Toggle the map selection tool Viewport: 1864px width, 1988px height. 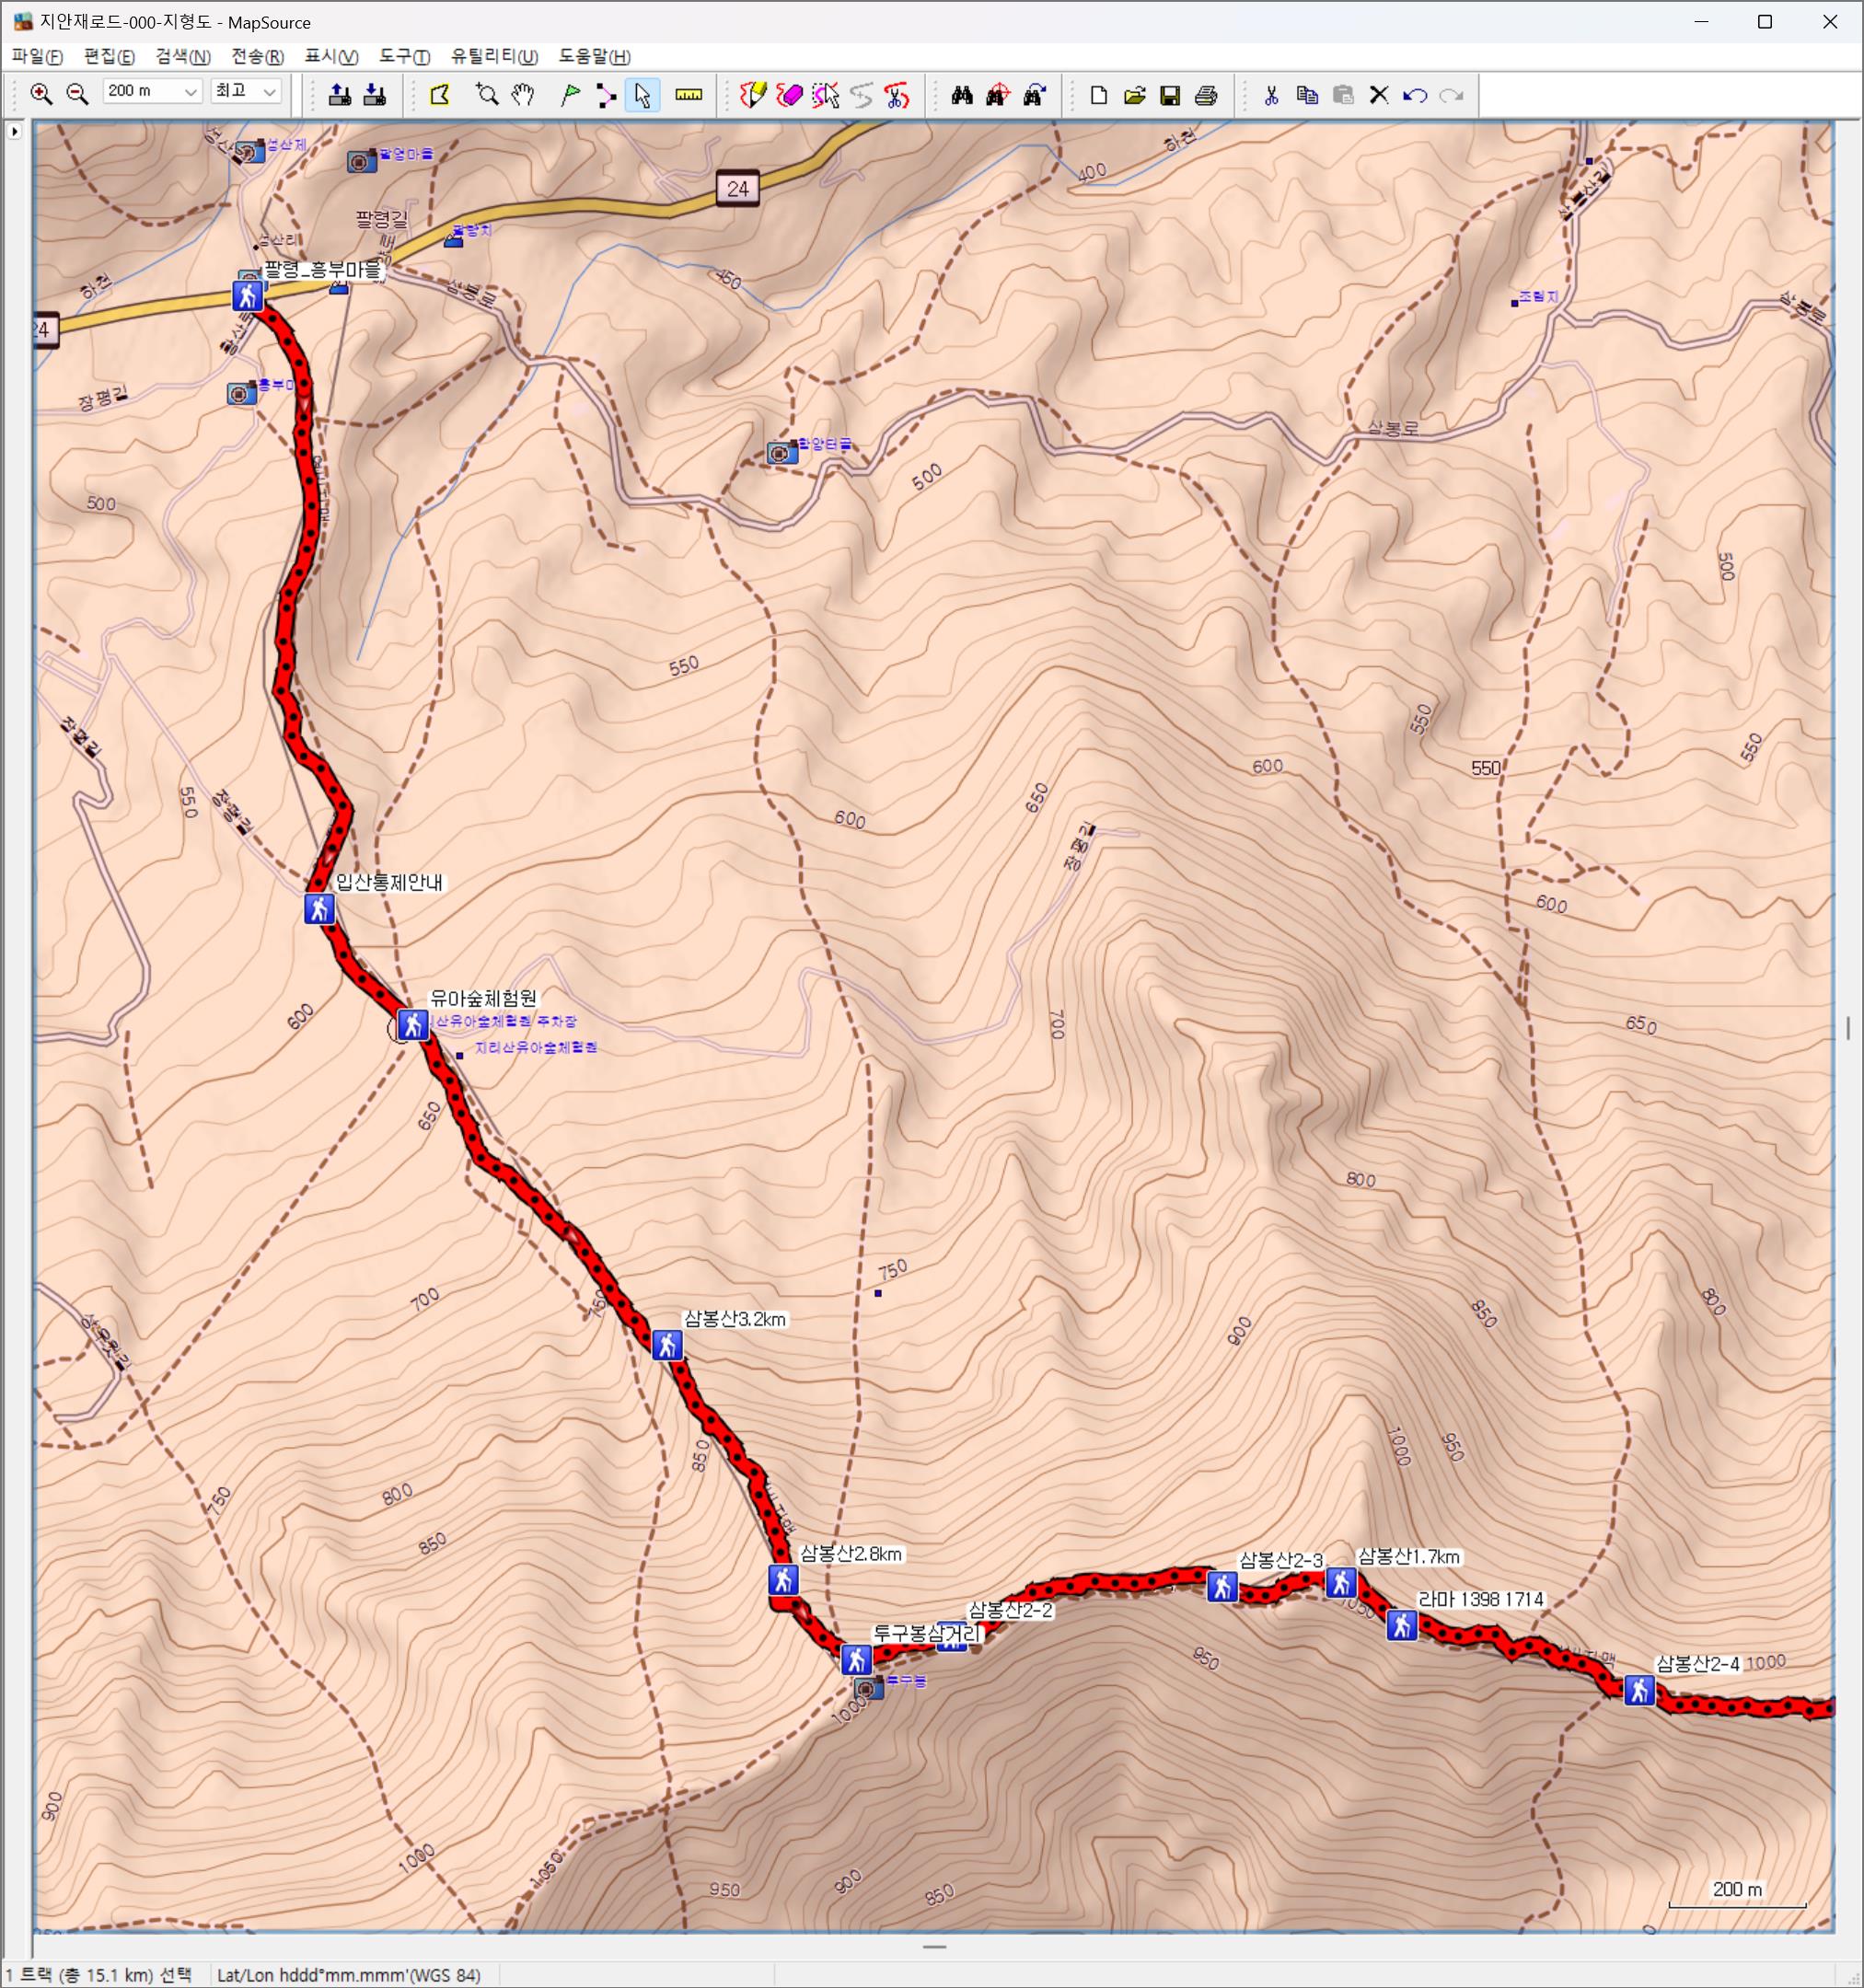click(440, 95)
